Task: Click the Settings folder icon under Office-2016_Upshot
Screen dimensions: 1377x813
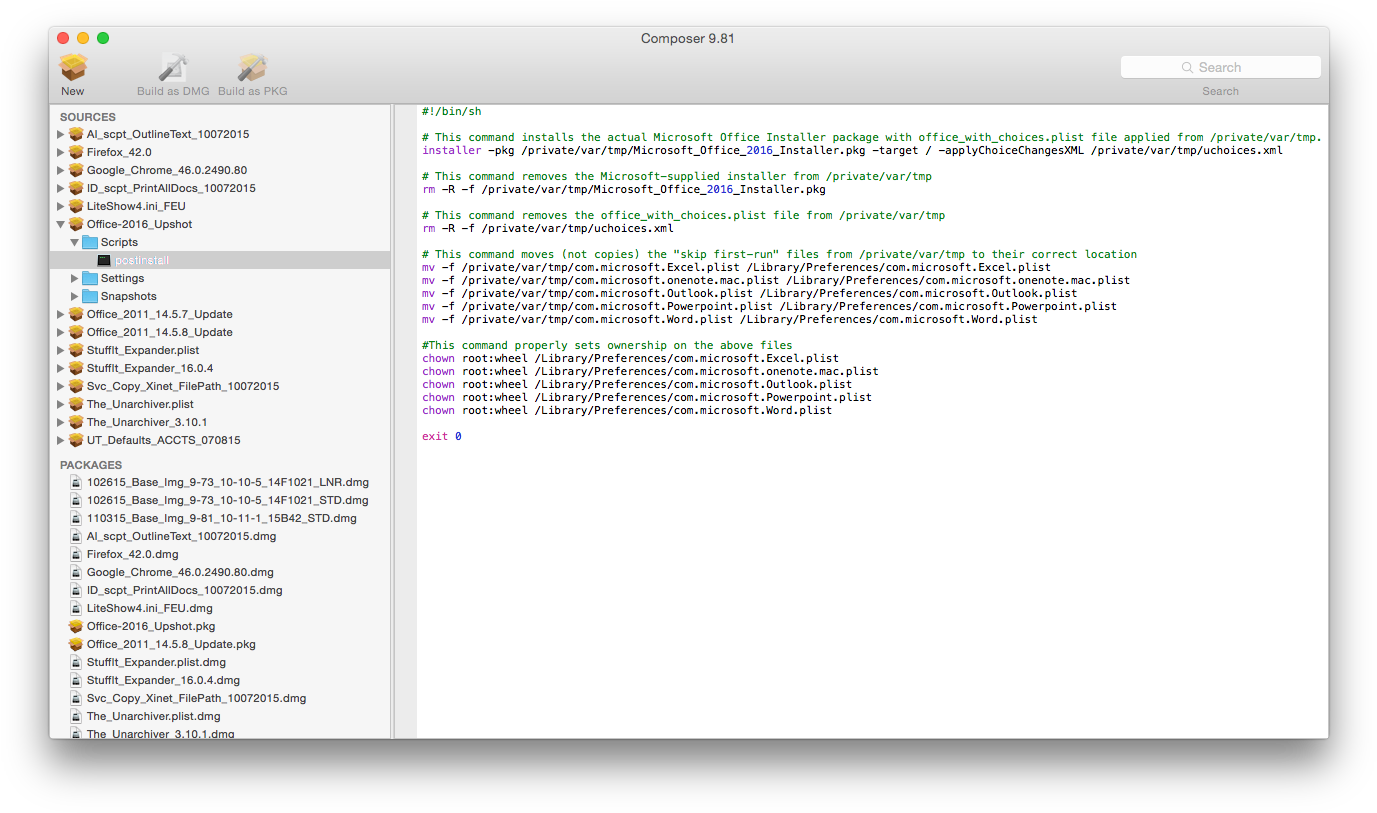Action: pyautogui.click(x=90, y=277)
